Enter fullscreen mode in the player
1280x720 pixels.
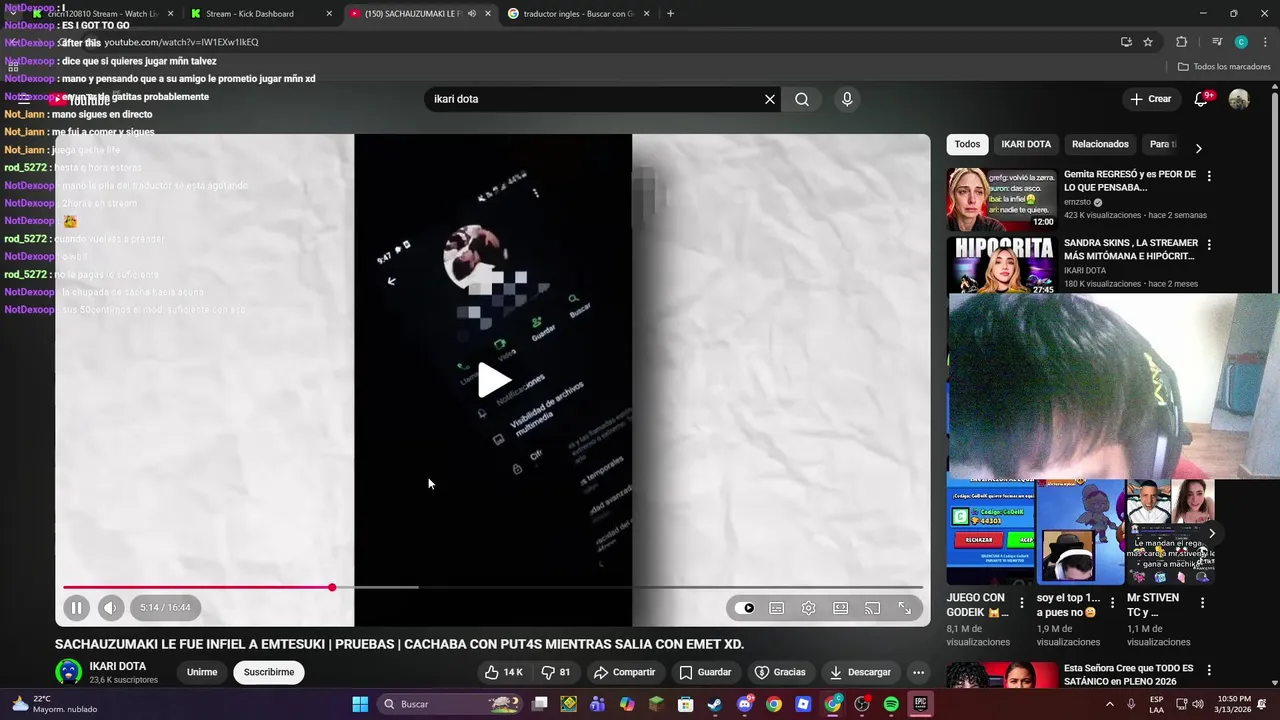(904, 608)
